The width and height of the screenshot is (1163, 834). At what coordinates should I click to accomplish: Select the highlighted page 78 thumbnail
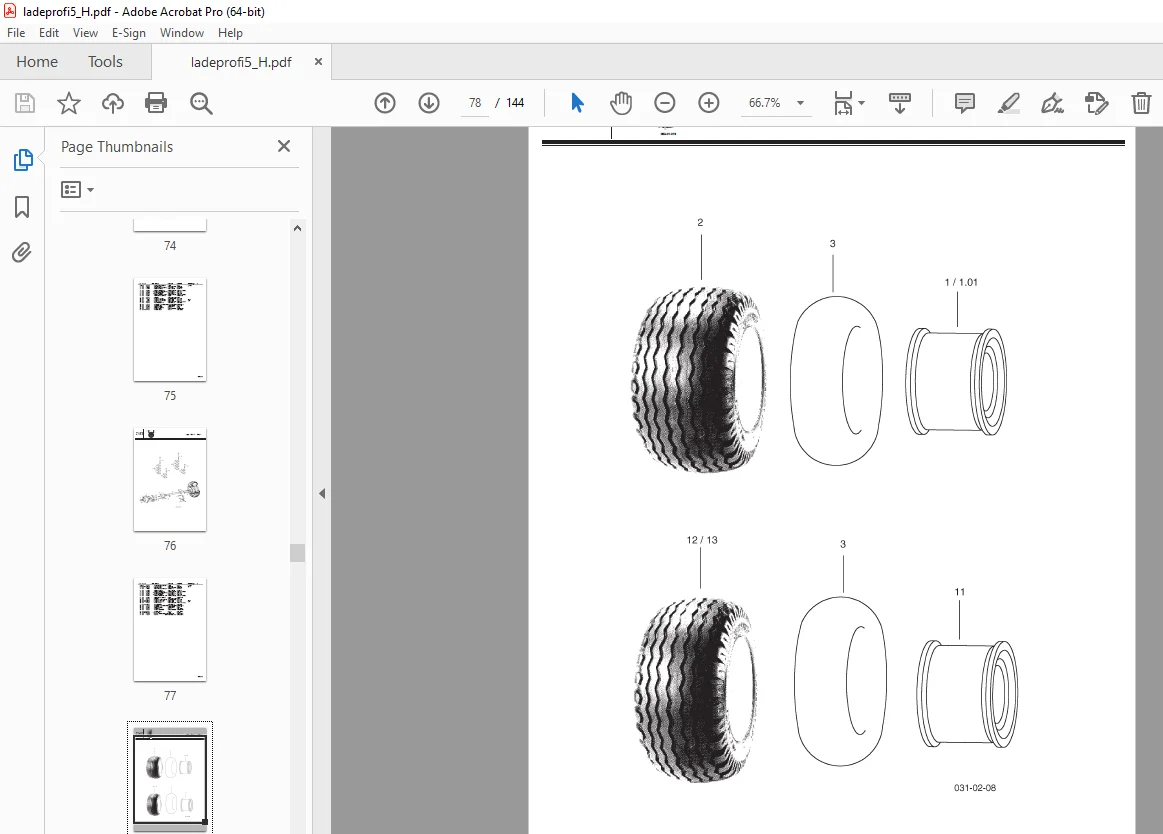[x=170, y=776]
